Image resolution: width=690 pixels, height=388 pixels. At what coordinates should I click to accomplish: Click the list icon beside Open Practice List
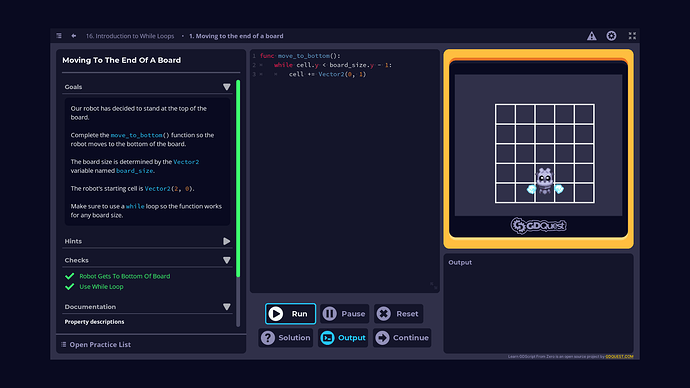(x=64, y=344)
